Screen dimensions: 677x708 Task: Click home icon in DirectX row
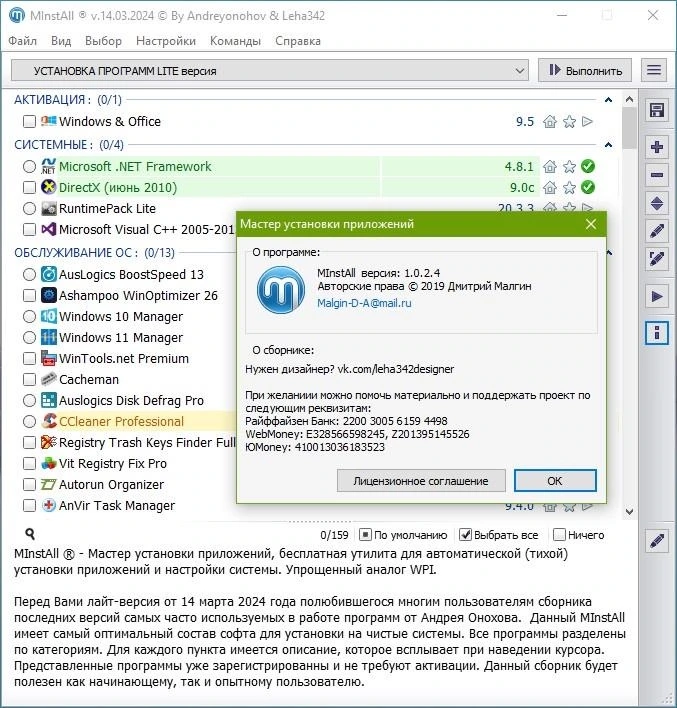pyautogui.click(x=550, y=187)
